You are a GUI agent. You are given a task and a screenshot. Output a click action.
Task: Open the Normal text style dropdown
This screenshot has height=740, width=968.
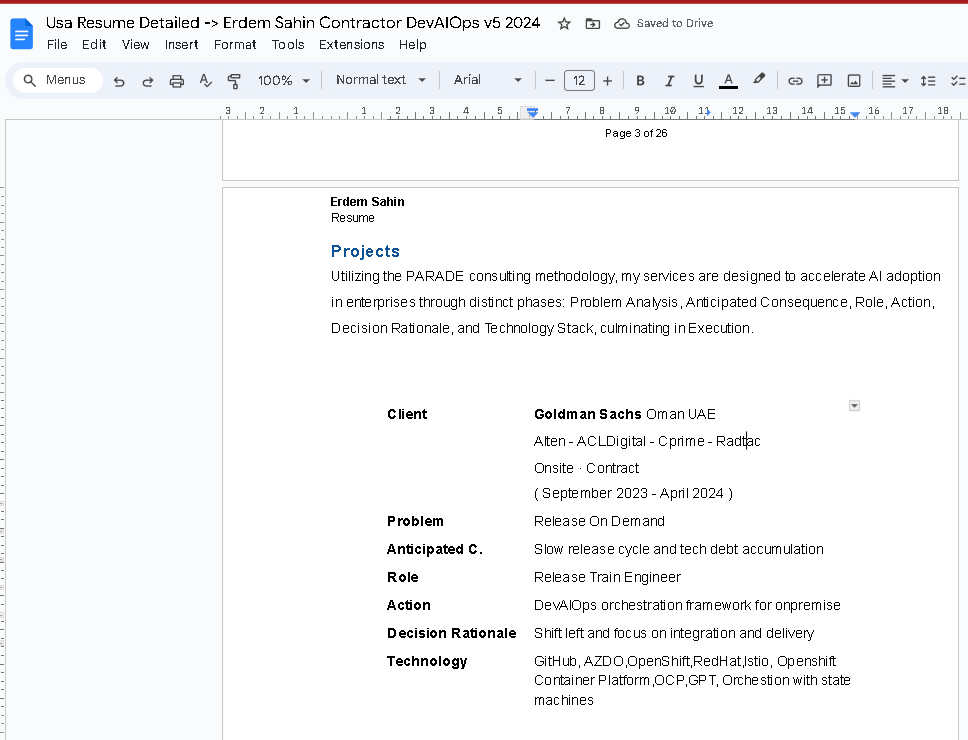click(380, 80)
